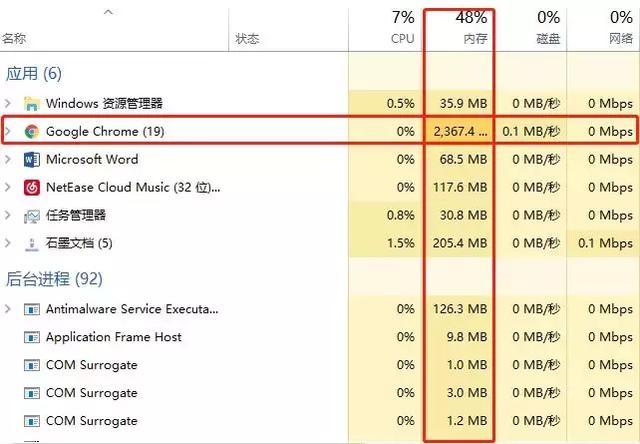Click the NetEase Cloud Music icon

(31, 187)
